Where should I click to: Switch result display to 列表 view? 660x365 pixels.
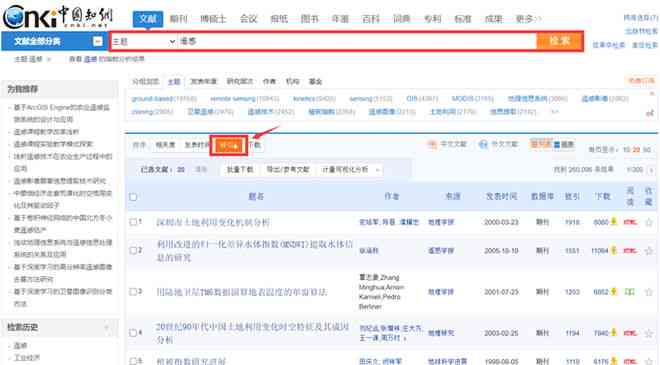(540, 144)
